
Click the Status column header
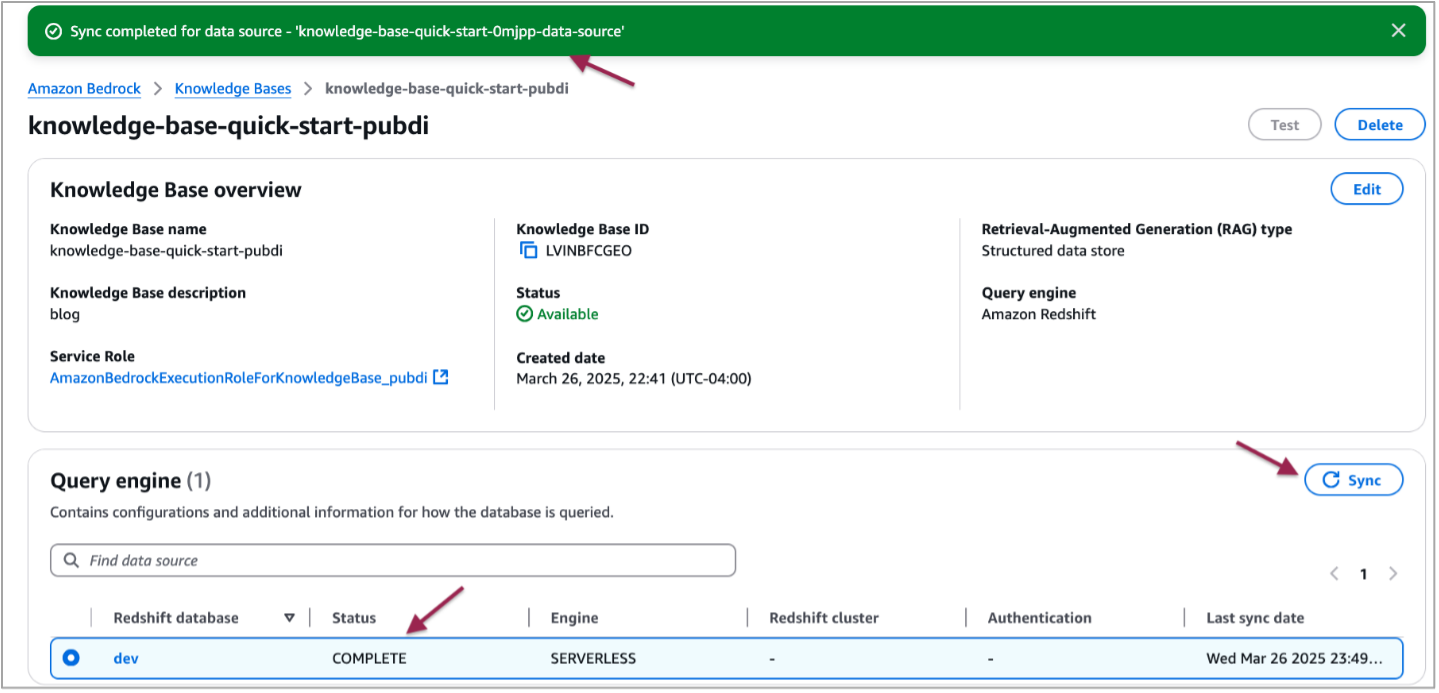[x=354, y=618]
